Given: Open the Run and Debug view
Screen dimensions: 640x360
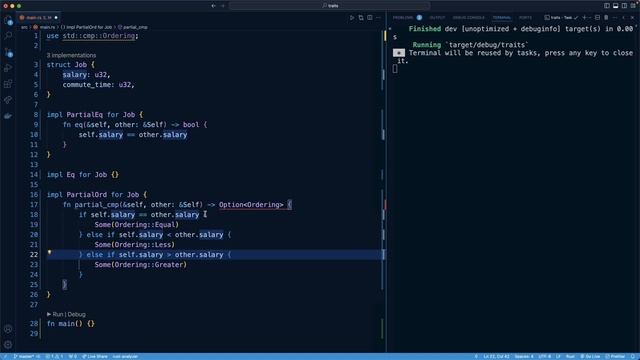Looking at the screenshot, I should 8,68.
